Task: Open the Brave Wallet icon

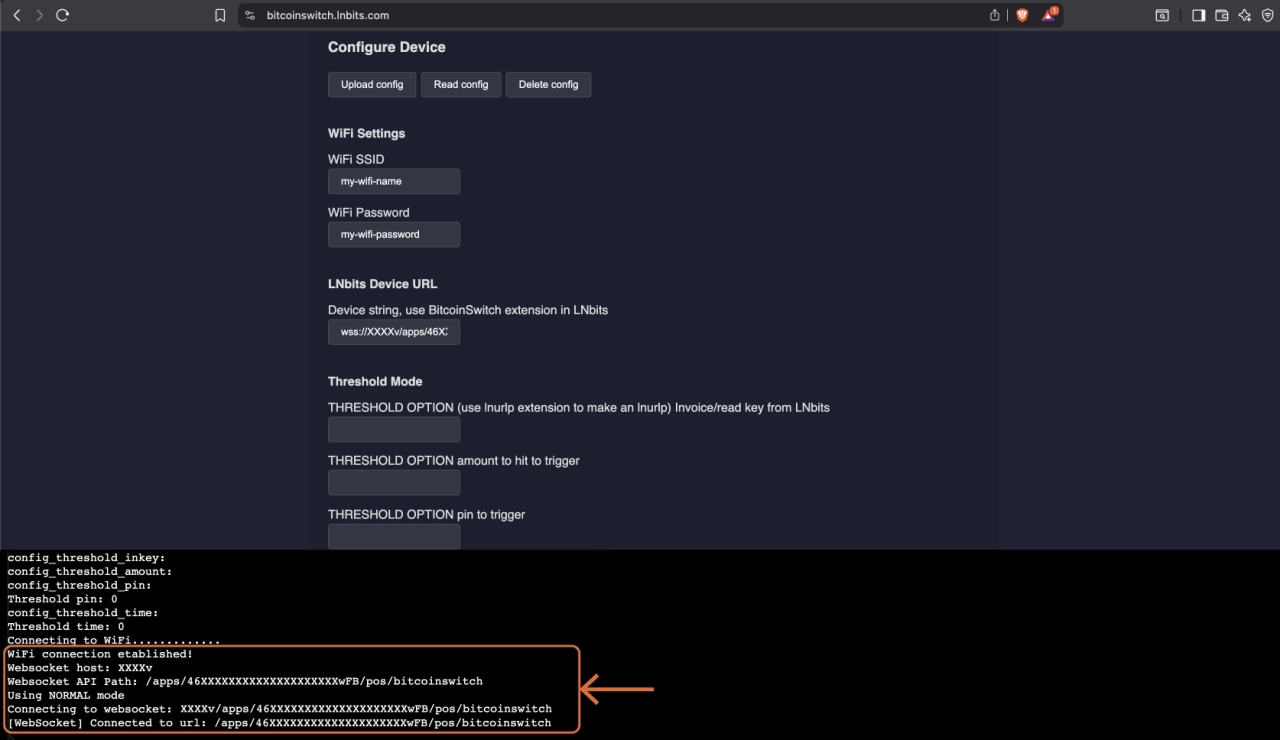Action: (1221, 15)
